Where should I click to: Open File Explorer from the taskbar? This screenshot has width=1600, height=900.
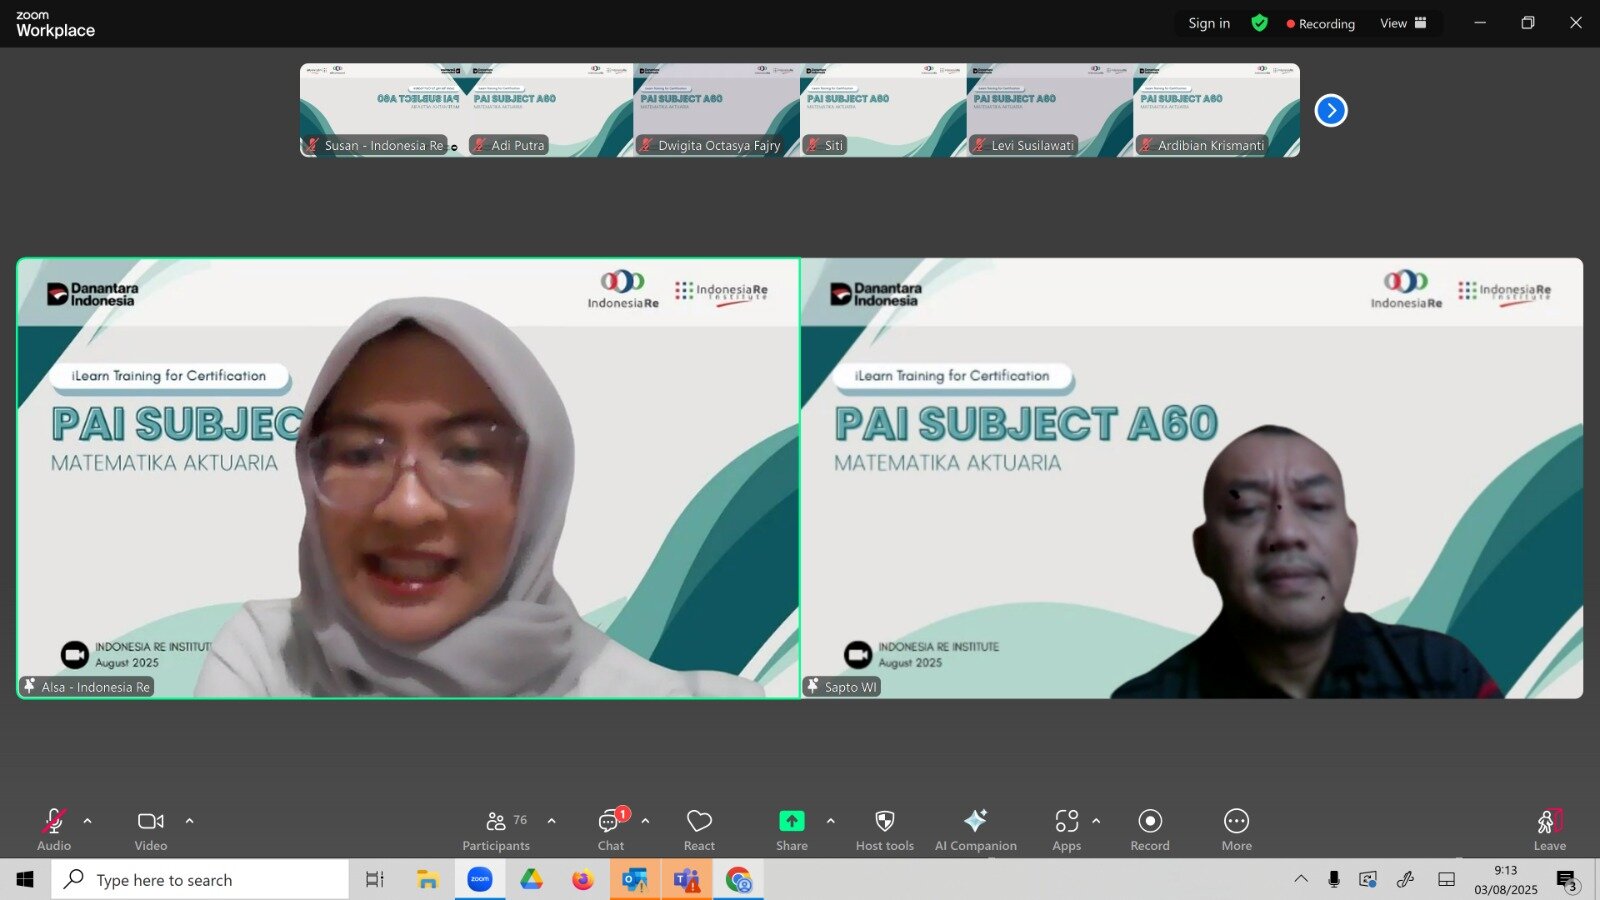(x=428, y=880)
